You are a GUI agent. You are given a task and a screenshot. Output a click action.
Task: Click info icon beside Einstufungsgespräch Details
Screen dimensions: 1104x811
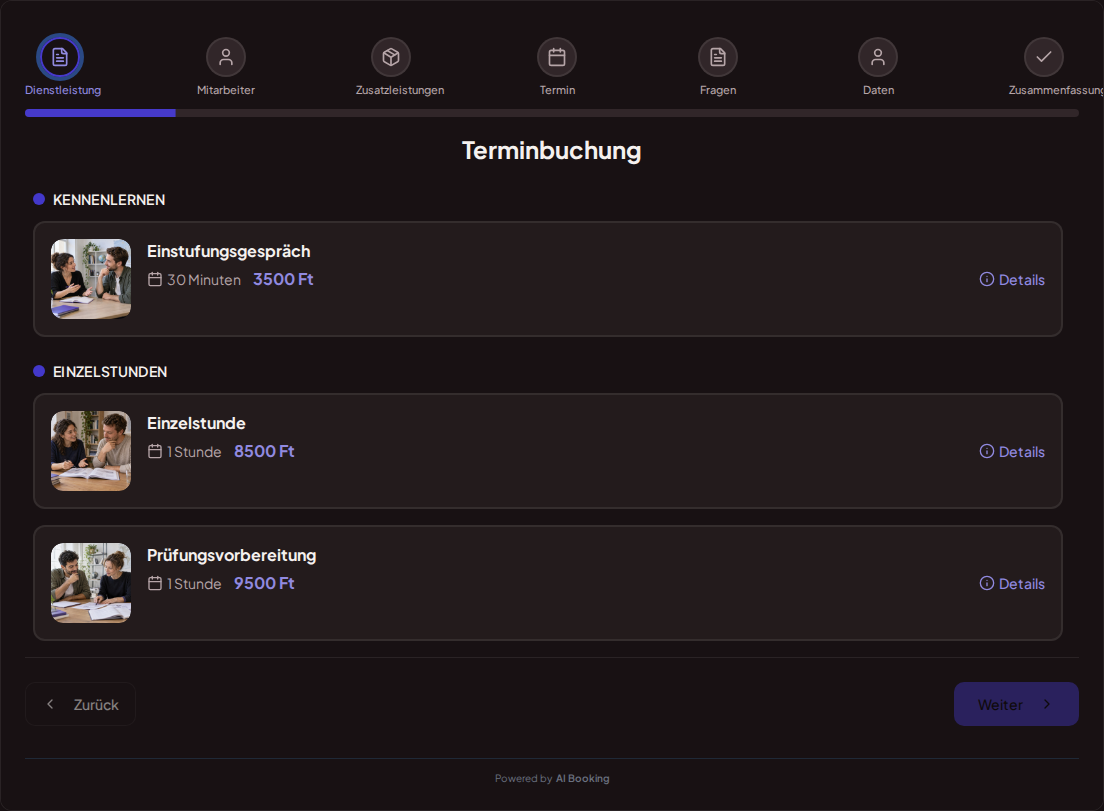[x=987, y=279]
